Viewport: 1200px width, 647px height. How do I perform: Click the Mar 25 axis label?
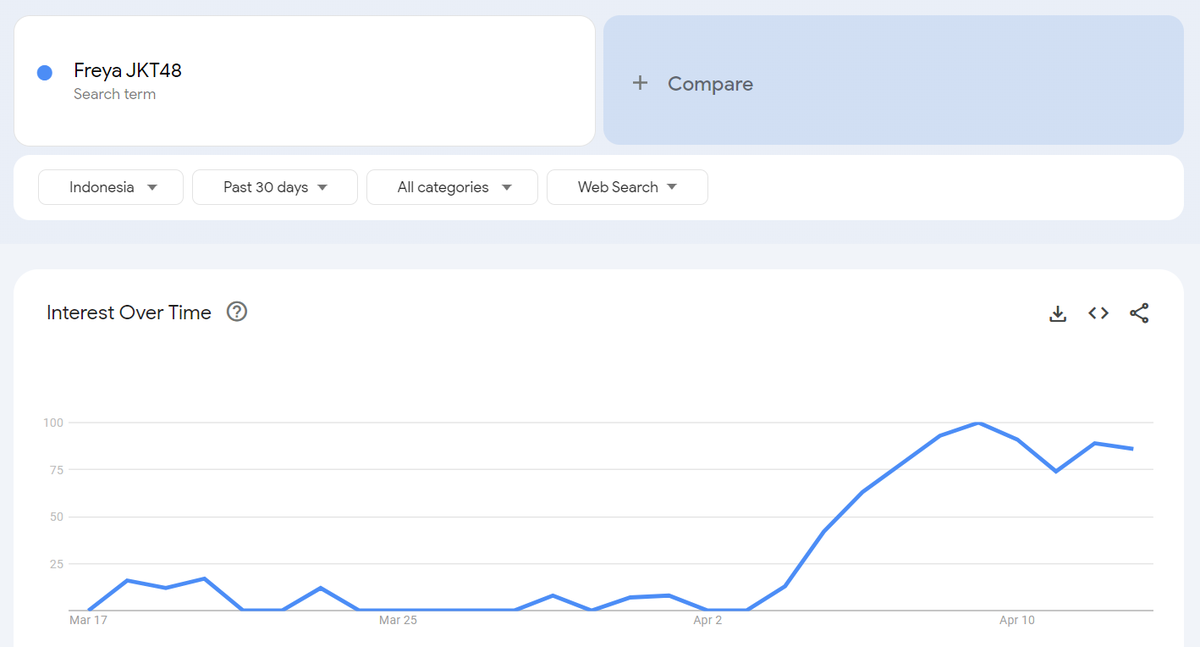click(x=398, y=621)
